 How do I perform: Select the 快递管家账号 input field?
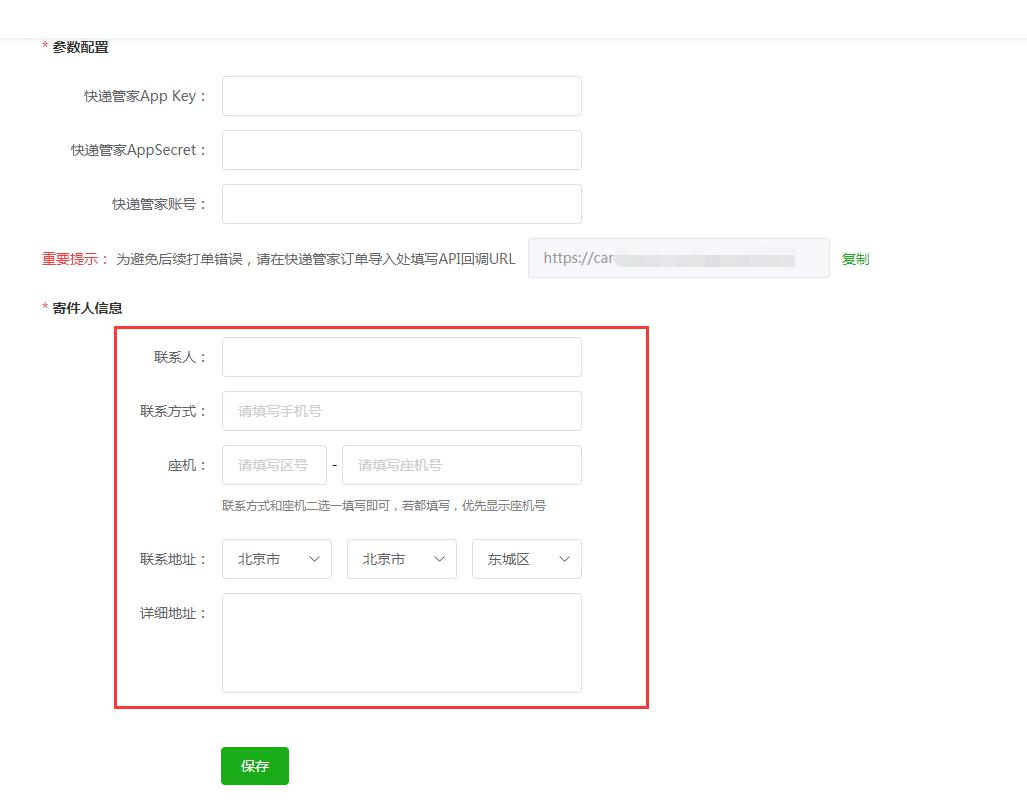click(x=401, y=204)
